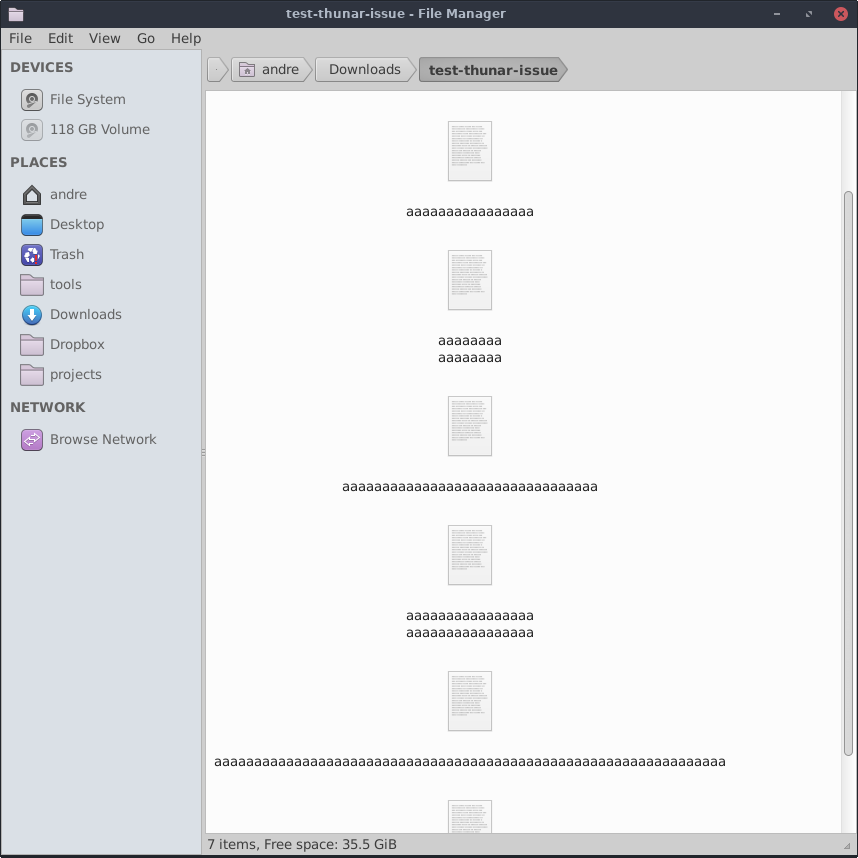Click the Desktop icon in Places
This screenshot has width=858, height=858.
pos(32,225)
